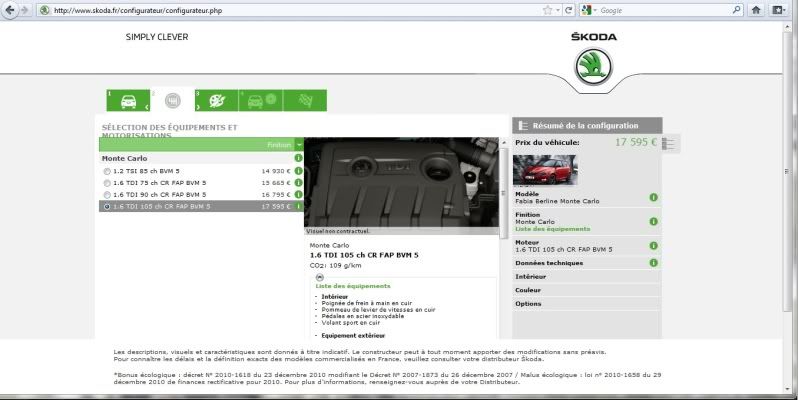
Task: Show info for Monte Carlo trim heading
Action: click(x=298, y=158)
